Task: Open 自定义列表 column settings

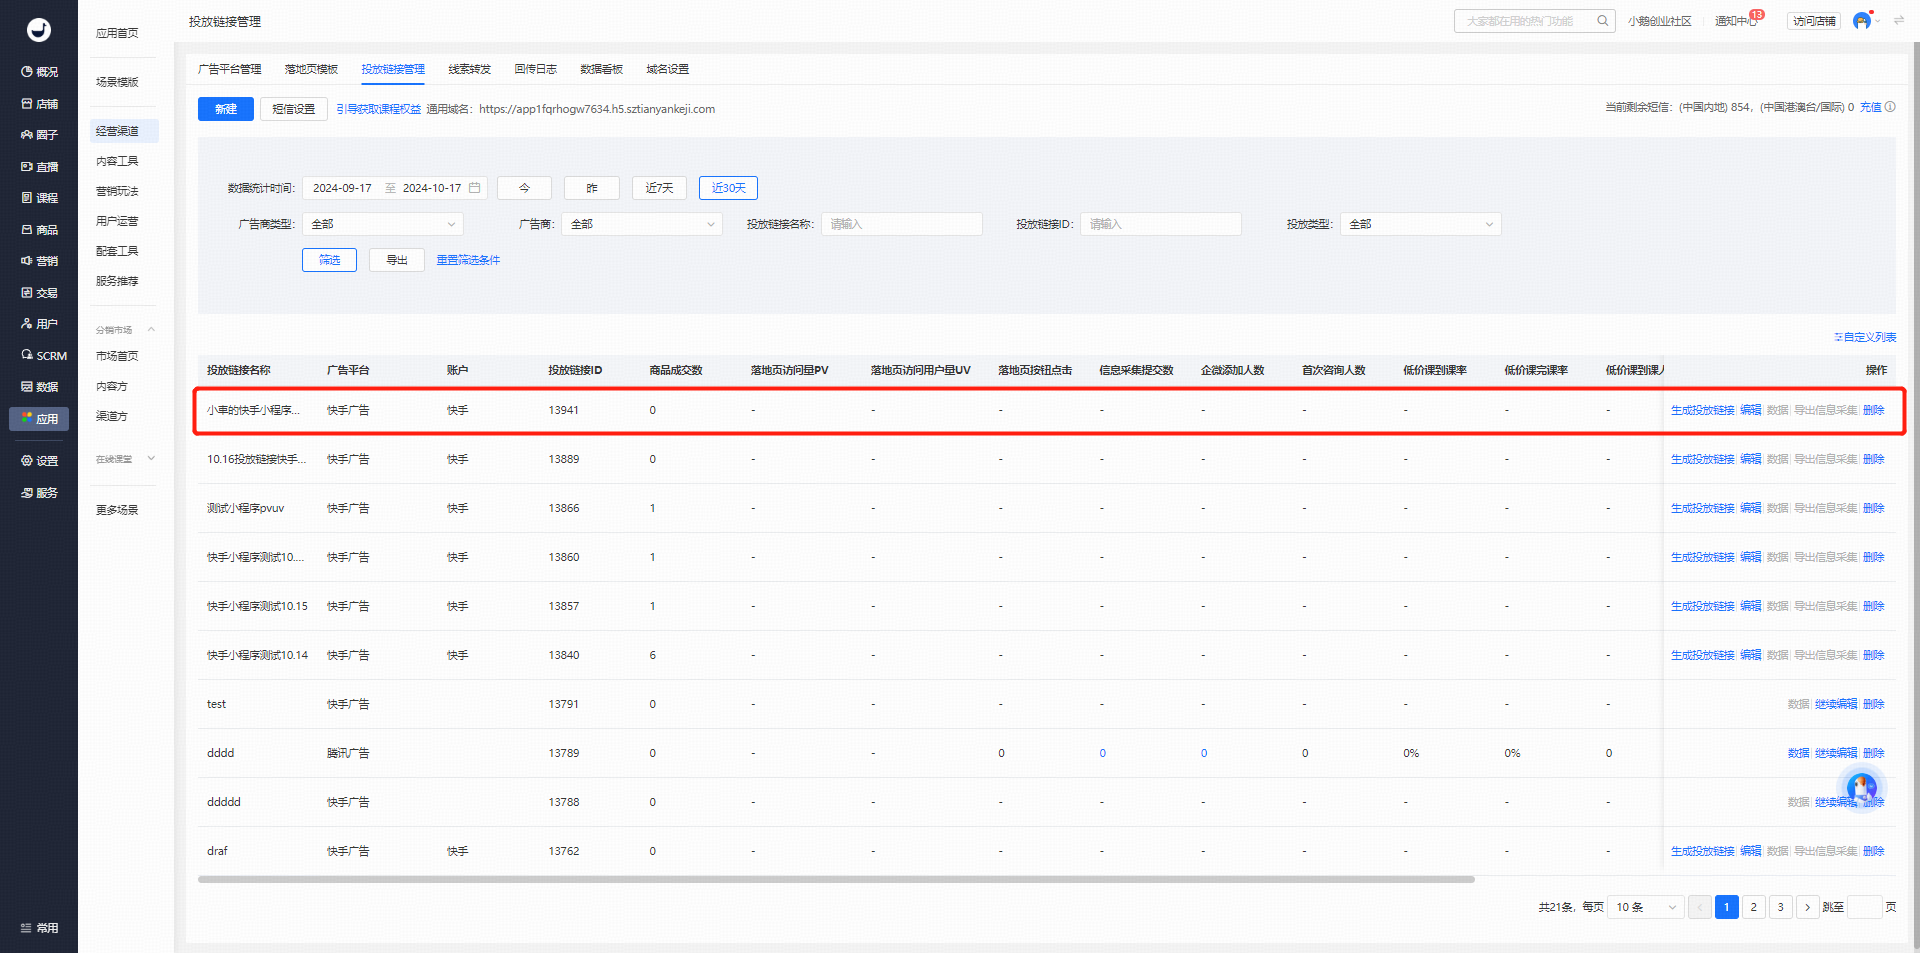Action: (1865, 337)
